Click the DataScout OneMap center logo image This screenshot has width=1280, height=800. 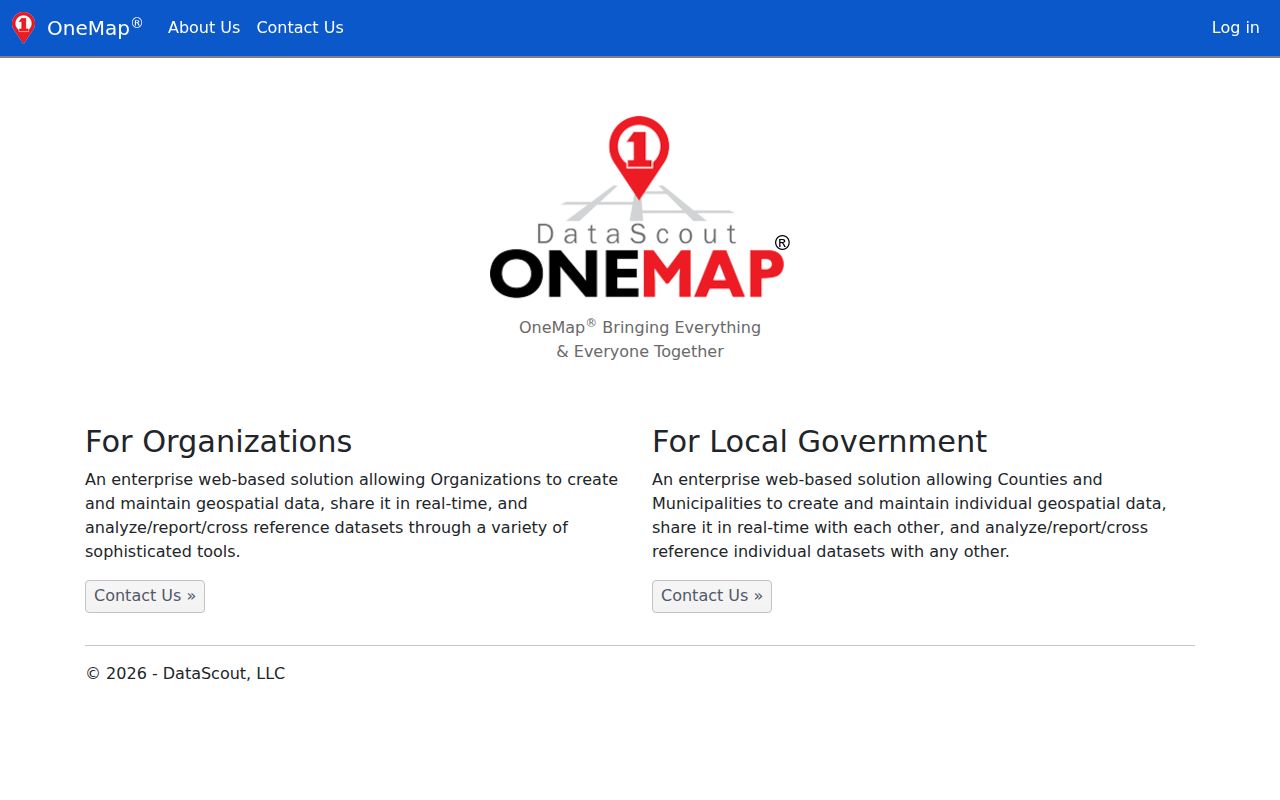click(x=640, y=207)
